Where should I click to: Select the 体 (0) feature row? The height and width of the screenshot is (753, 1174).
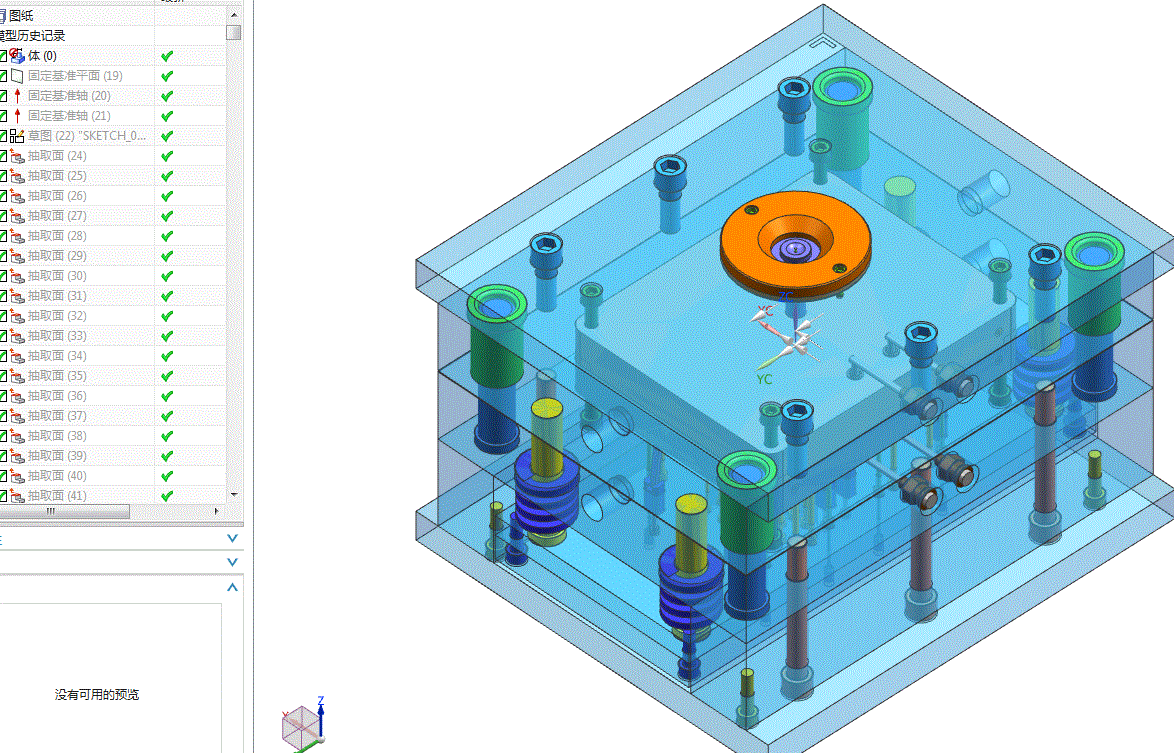(42, 55)
